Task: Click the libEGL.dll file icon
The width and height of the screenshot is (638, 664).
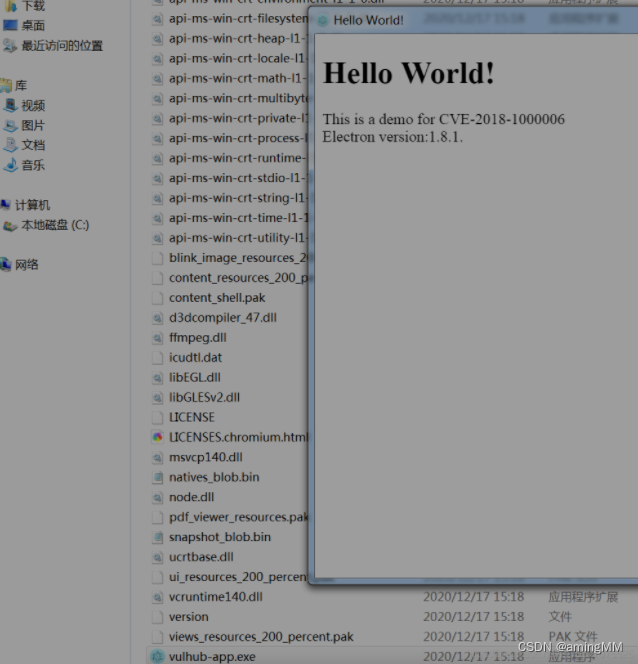Action: coord(157,377)
